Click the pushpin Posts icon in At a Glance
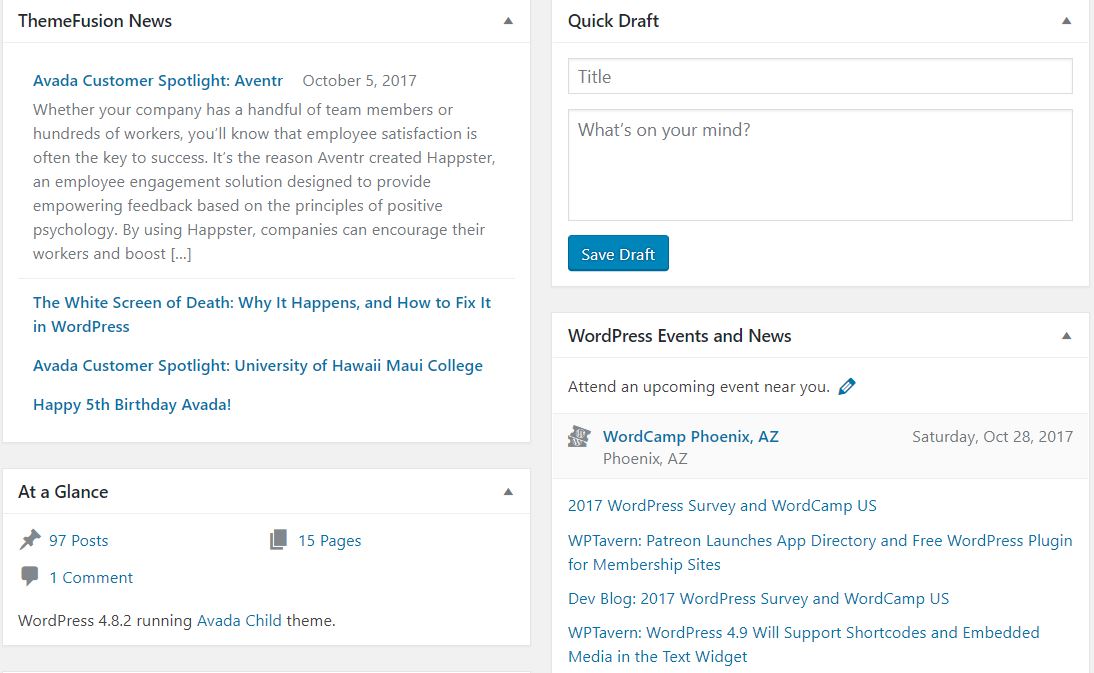This screenshot has width=1094, height=673. [31, 539]
